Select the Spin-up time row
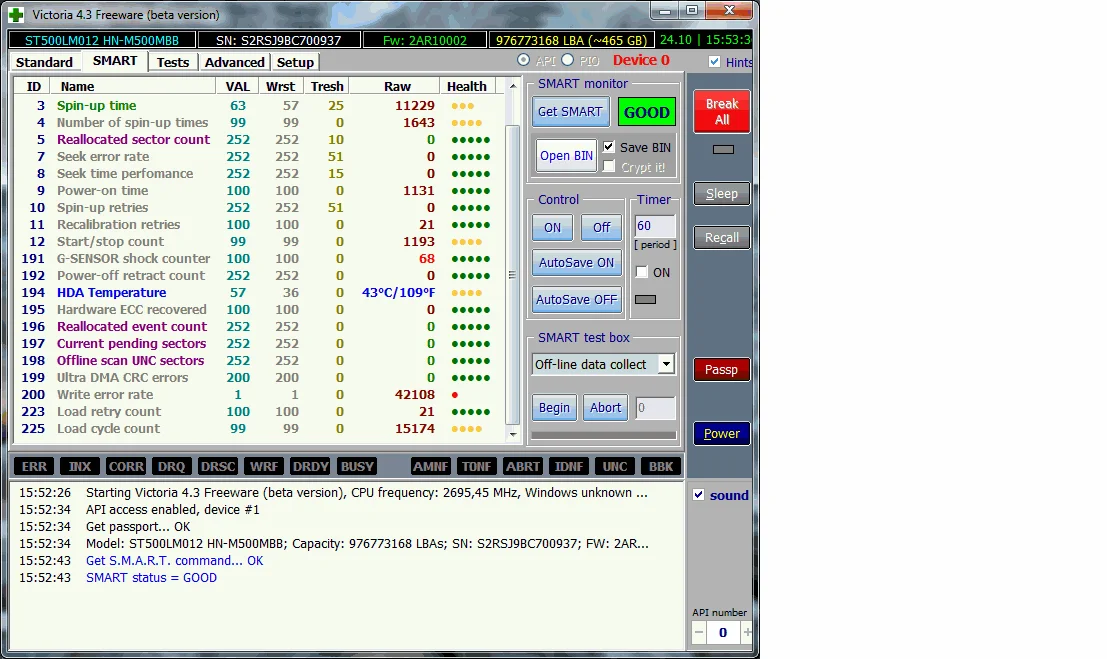The height and width of the screenshot is (659, 1107). tap(259, 105)
